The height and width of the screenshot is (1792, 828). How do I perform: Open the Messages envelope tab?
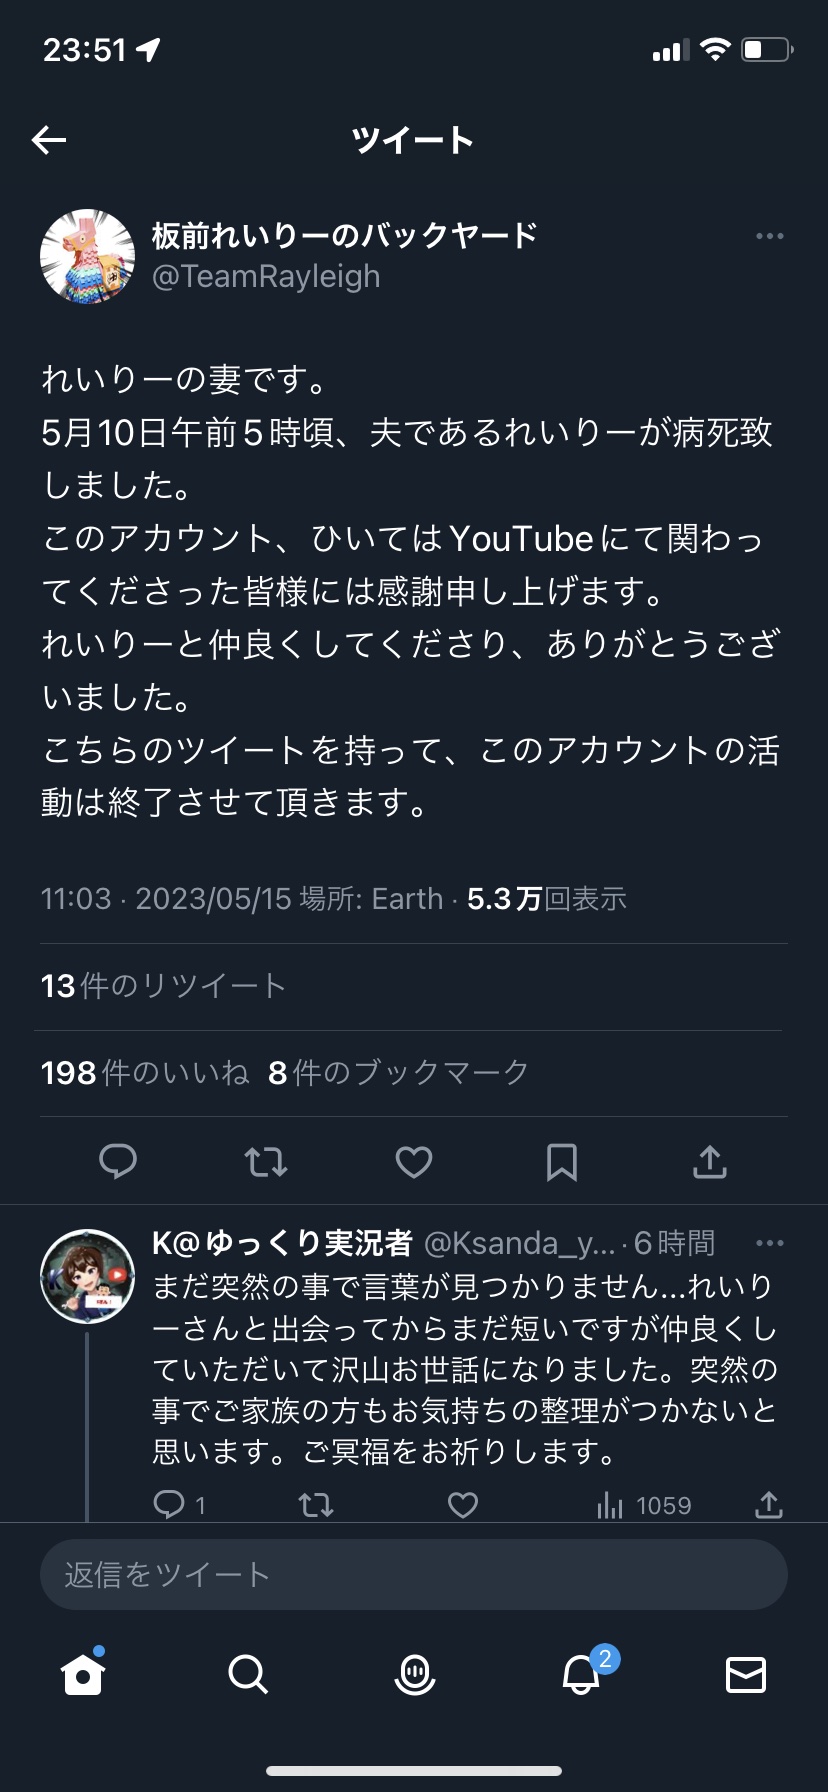tap(745, 1674)
